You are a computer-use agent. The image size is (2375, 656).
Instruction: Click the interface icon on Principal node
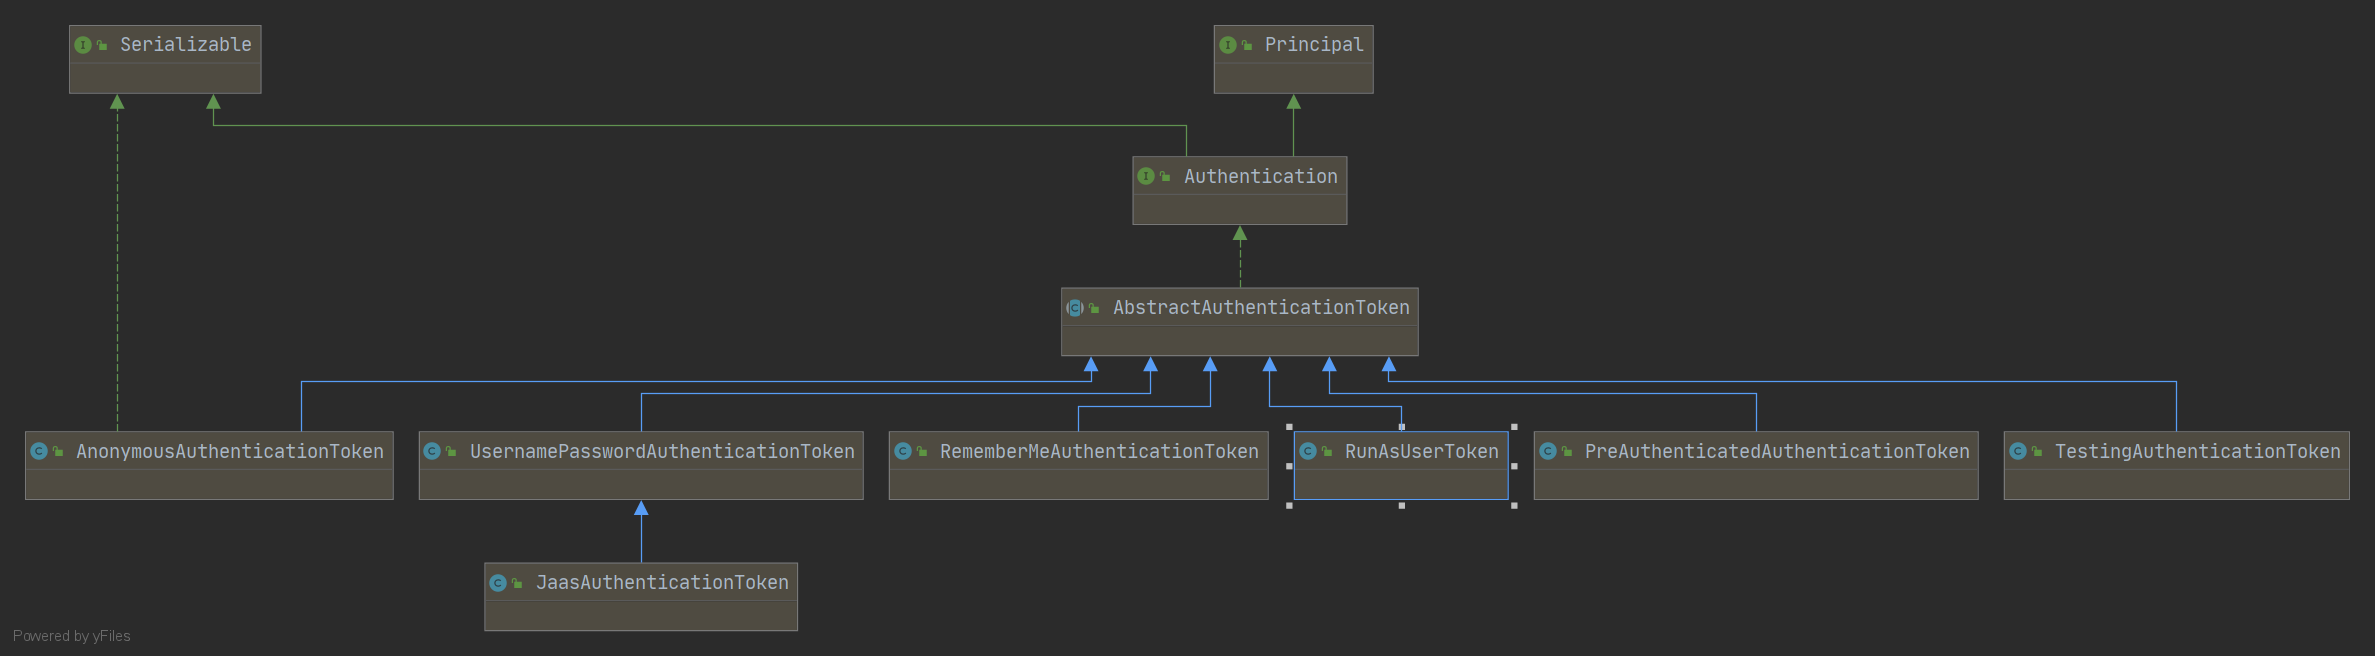point(1228,45)
